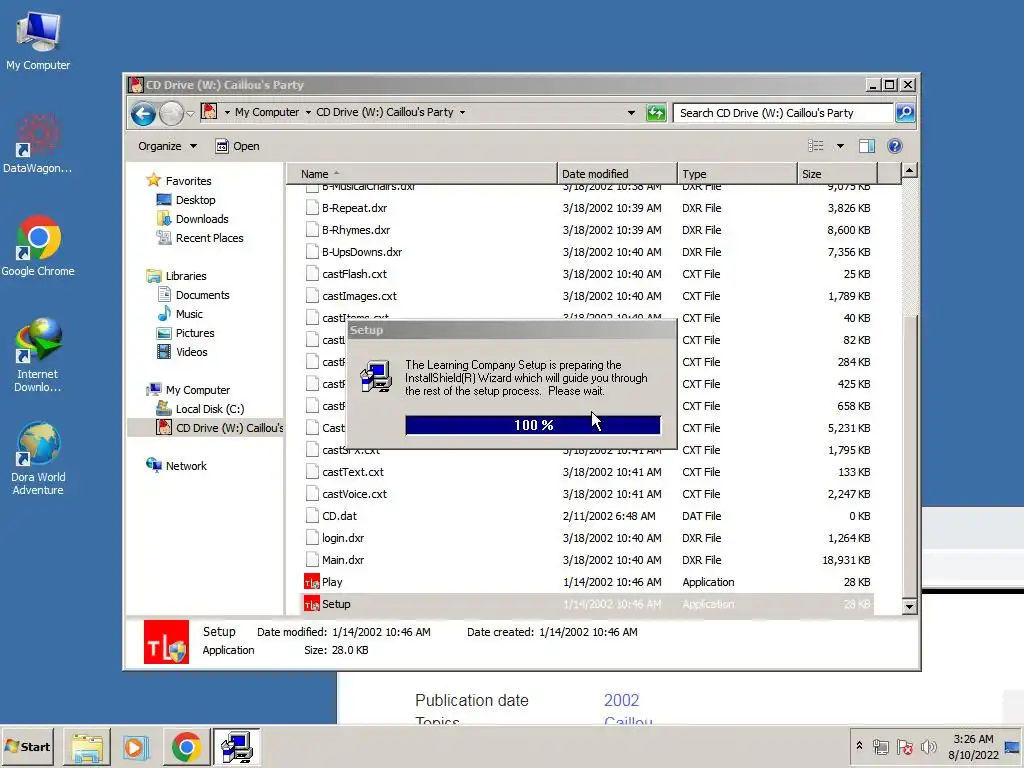Select the CD.dat file
The width and height of the screenshot is (1024, 768).
point(339,516)
